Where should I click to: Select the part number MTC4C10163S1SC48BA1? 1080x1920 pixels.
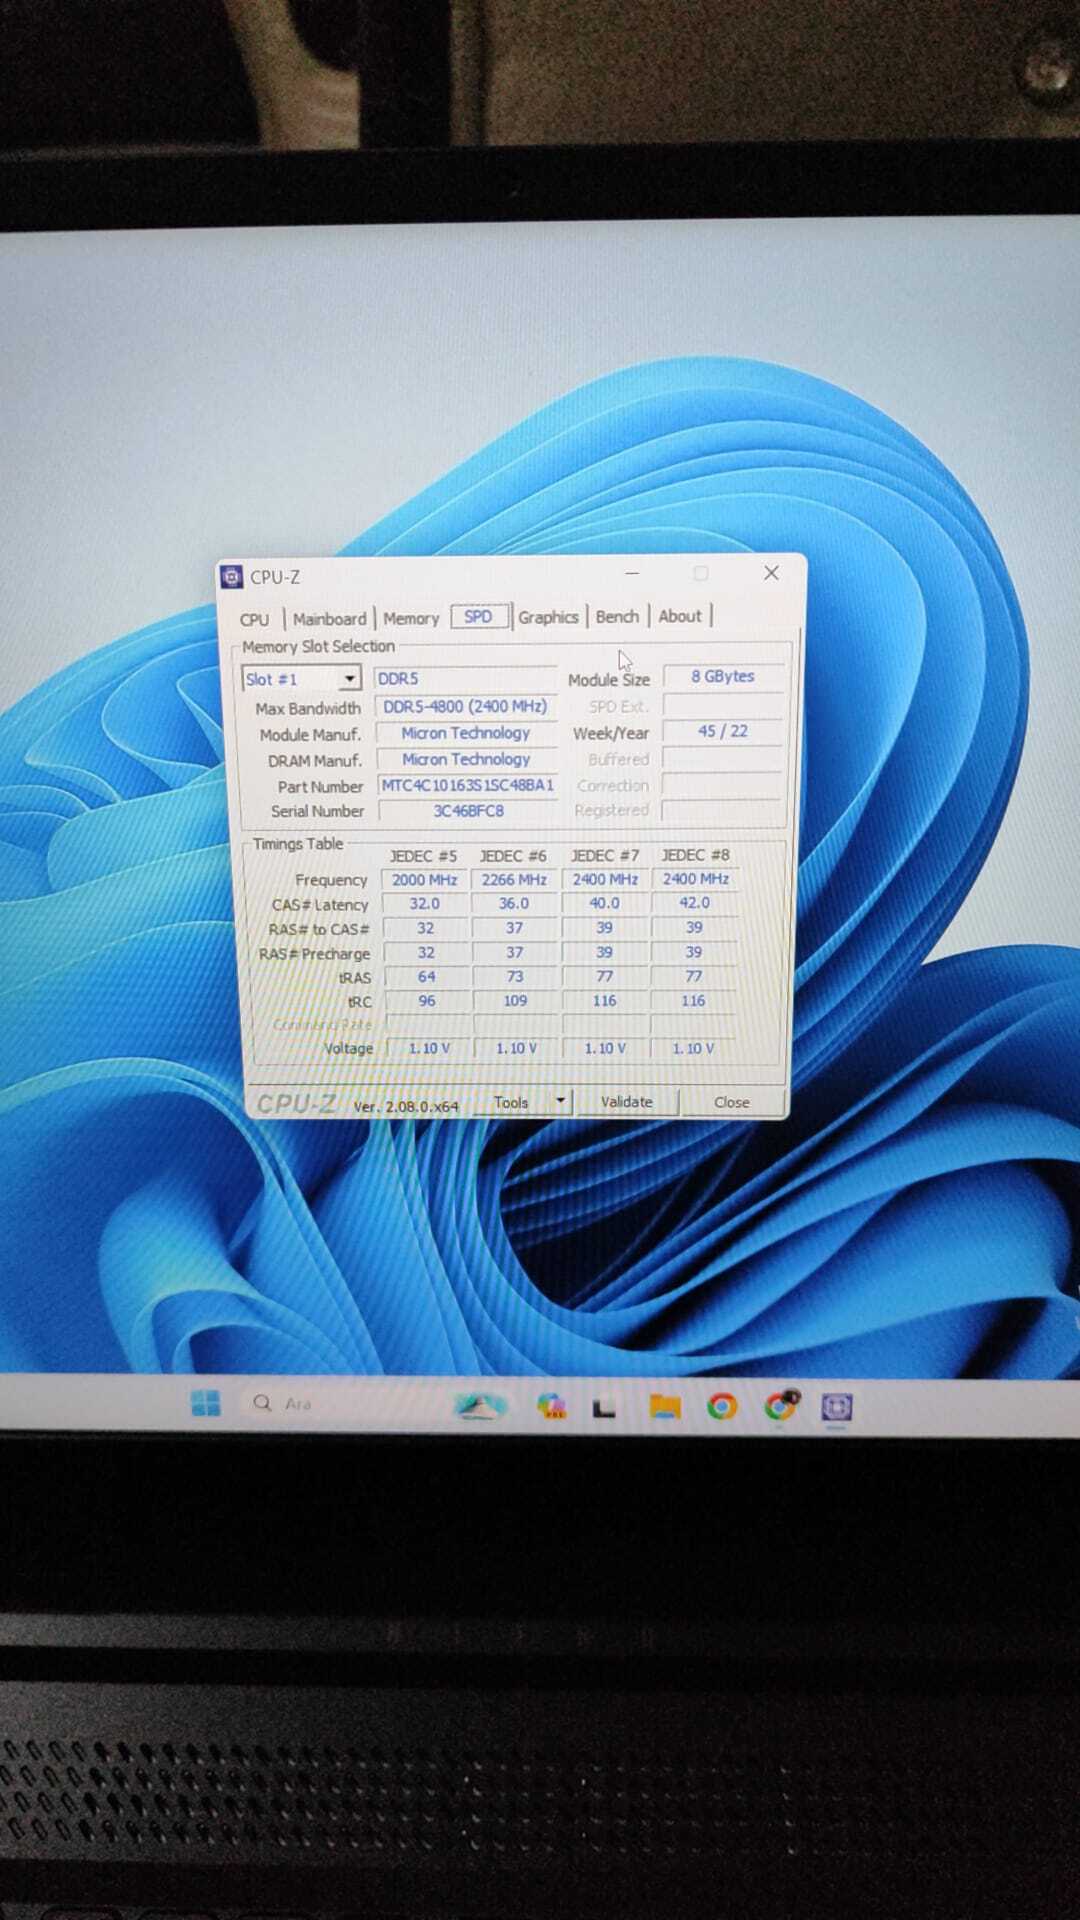(467, 785)
